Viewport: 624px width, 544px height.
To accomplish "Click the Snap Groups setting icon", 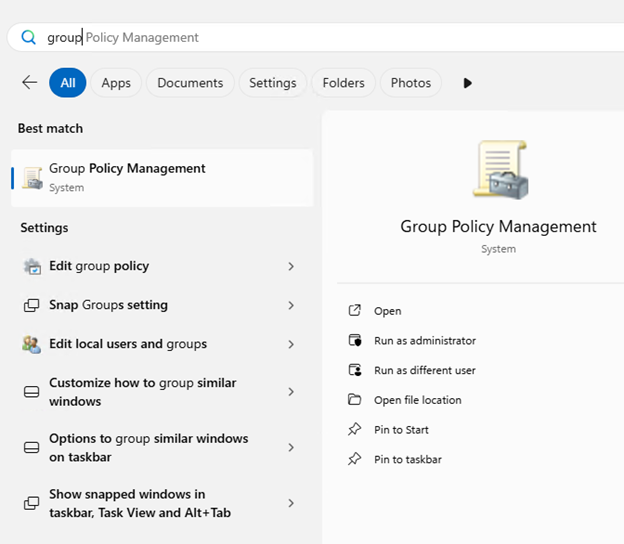I will click(x=32, y=305).
